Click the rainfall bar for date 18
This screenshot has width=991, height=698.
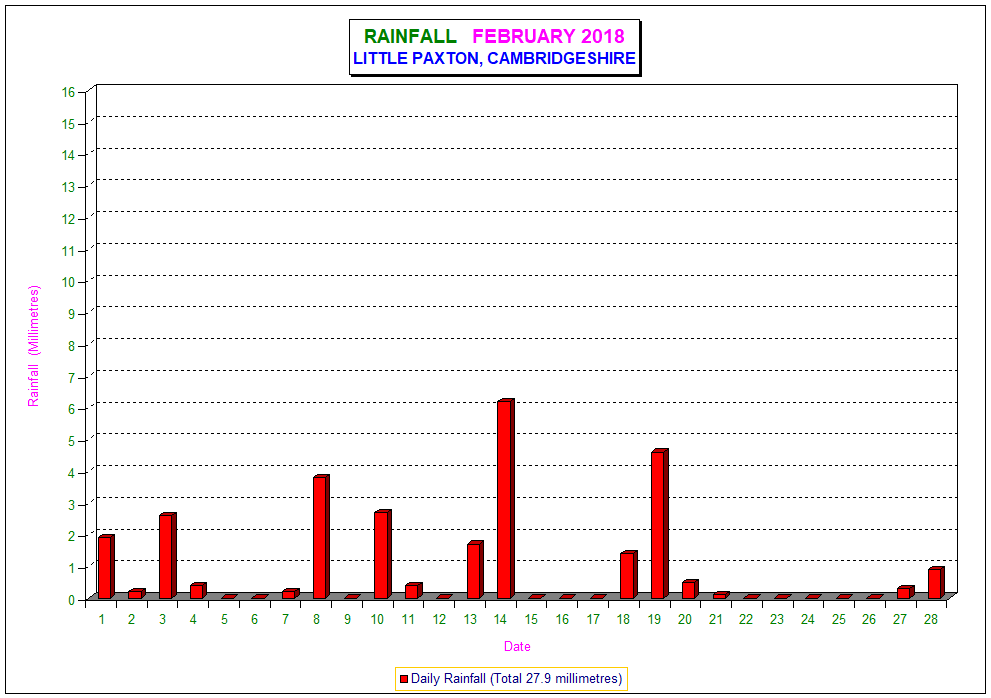click(628, 575)
